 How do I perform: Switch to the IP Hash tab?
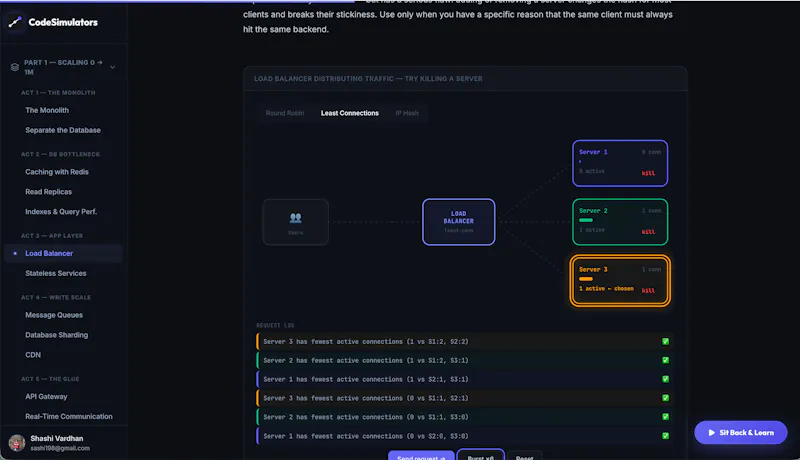(407, 113)
